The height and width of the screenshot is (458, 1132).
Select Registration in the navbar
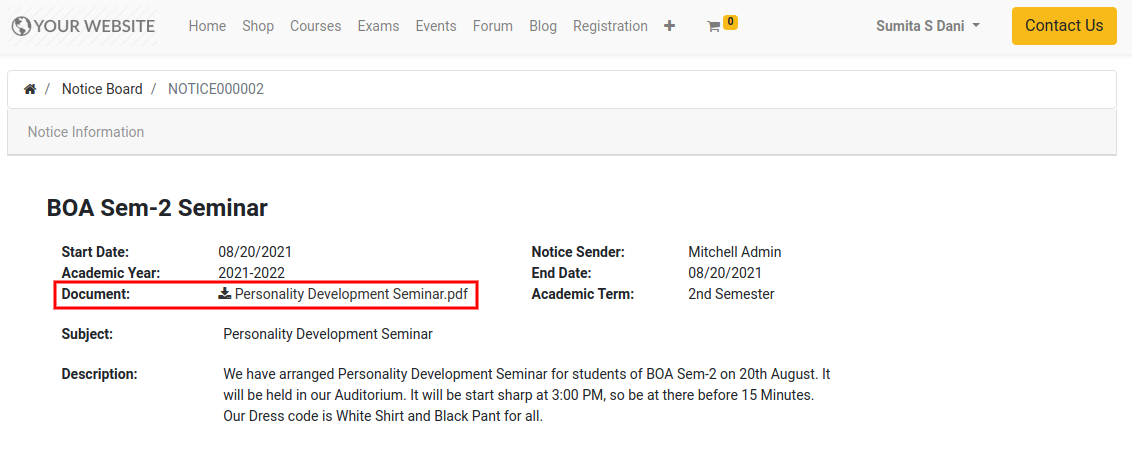pos(610,26)
